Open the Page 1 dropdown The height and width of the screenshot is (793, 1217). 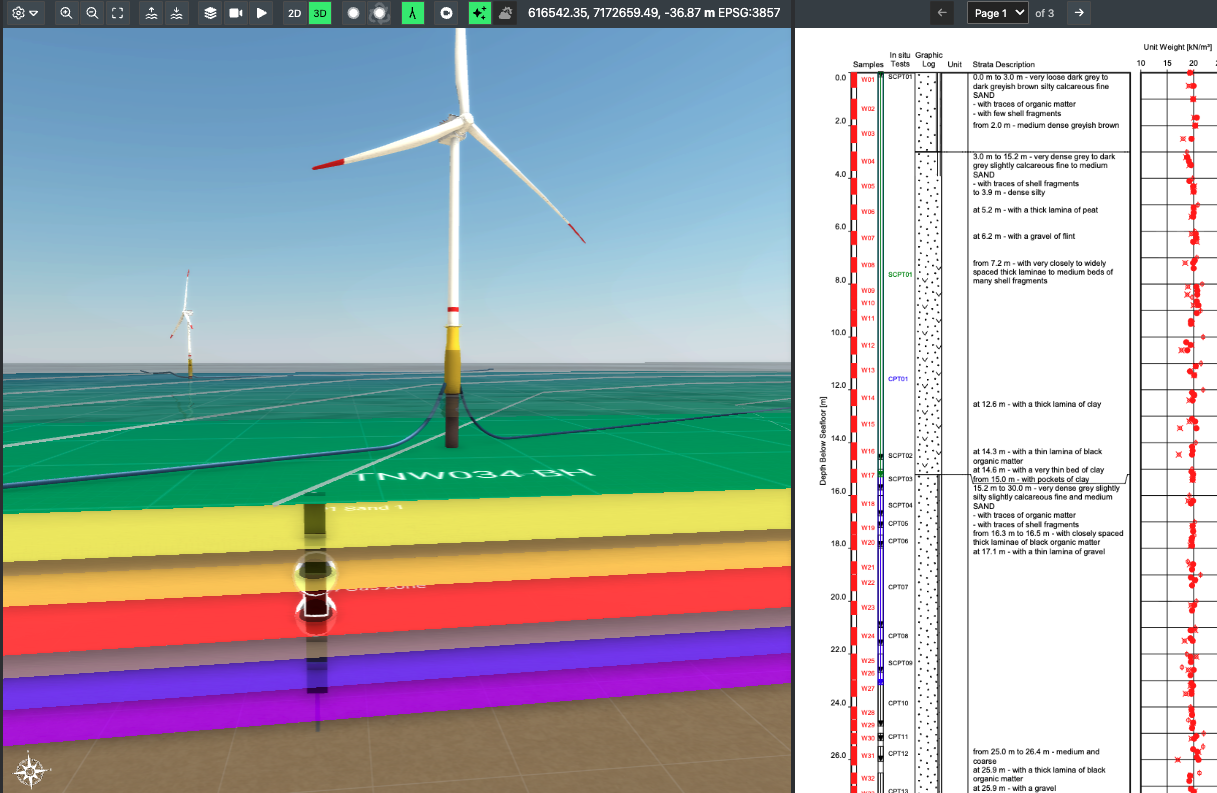(997, 13)
